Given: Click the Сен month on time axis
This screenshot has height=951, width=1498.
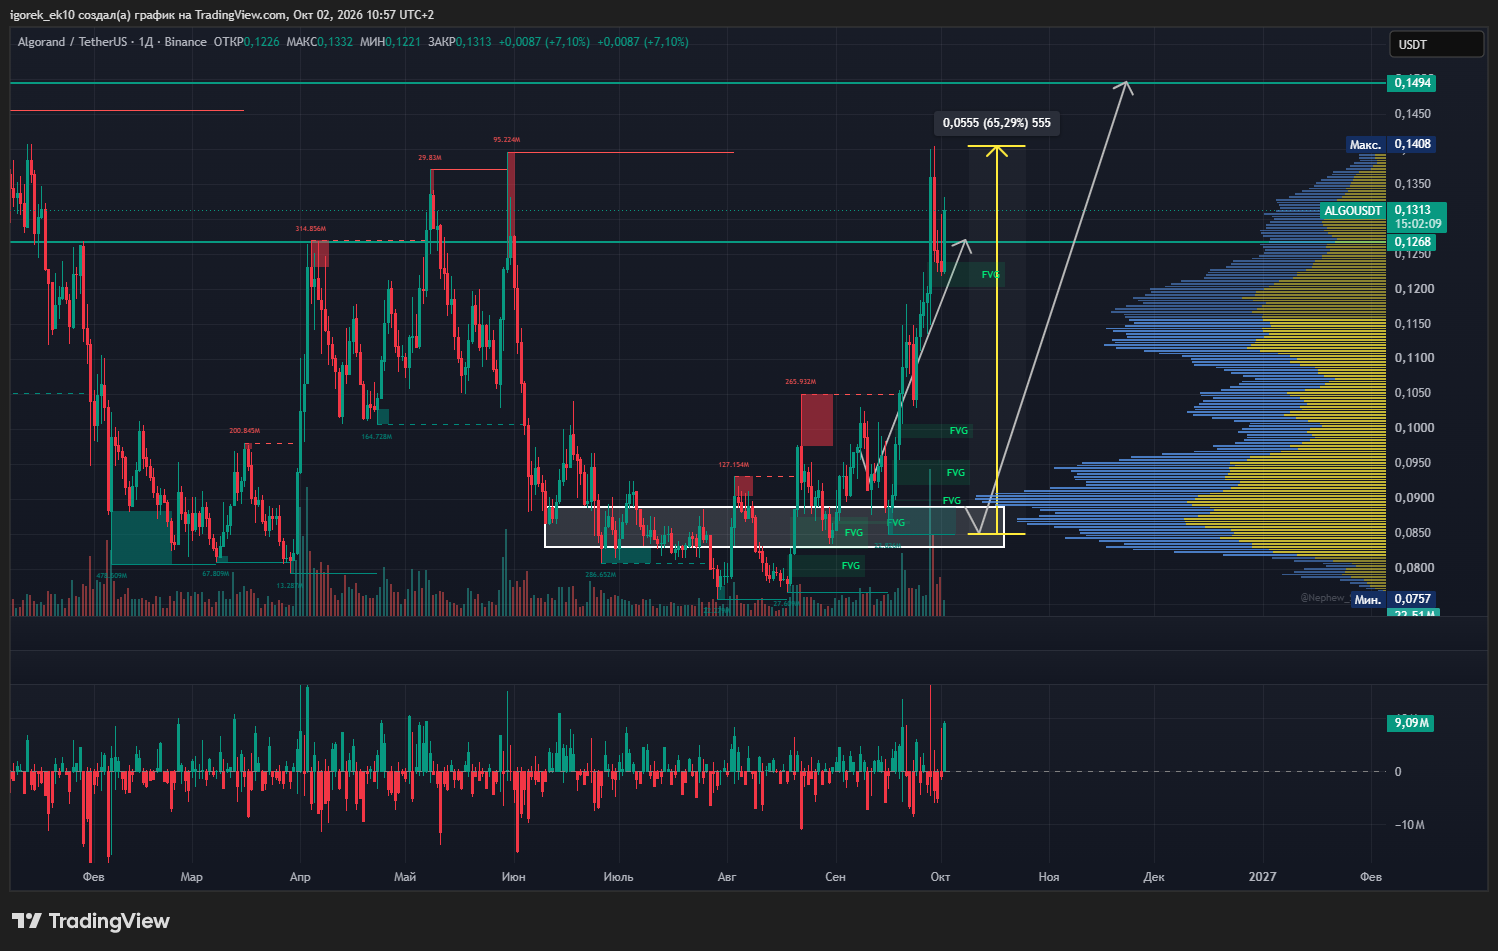Looking at the screenshot, I should [x=835, y=877].
